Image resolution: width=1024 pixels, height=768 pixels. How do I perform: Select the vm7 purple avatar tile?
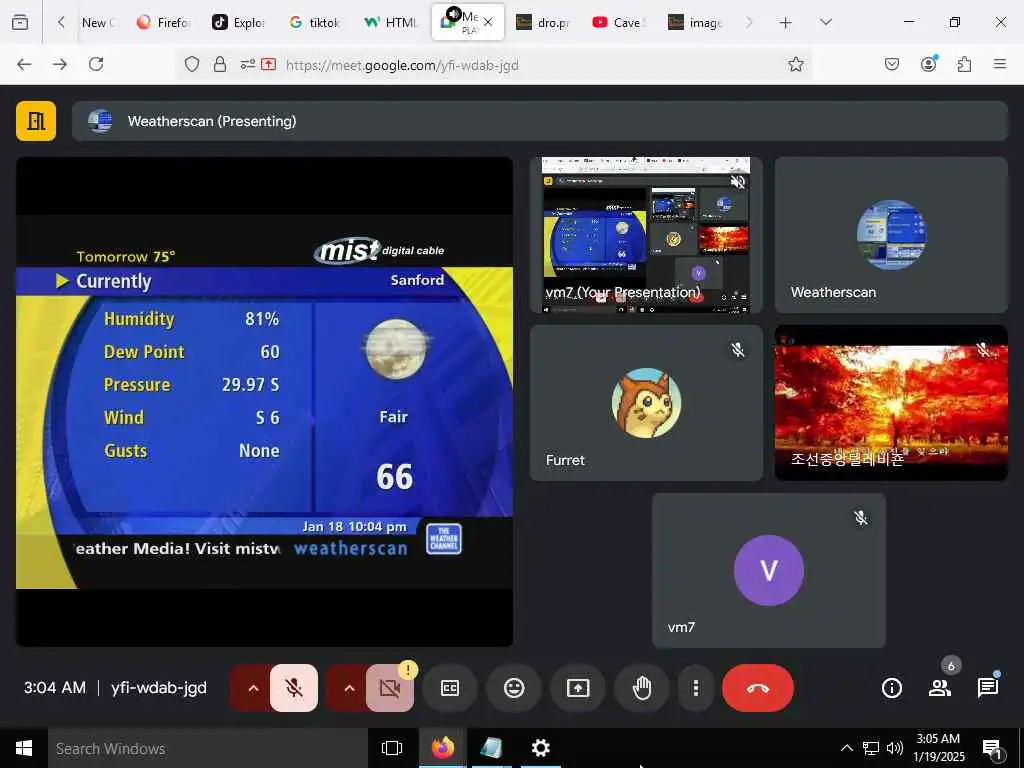coord(769,571)
